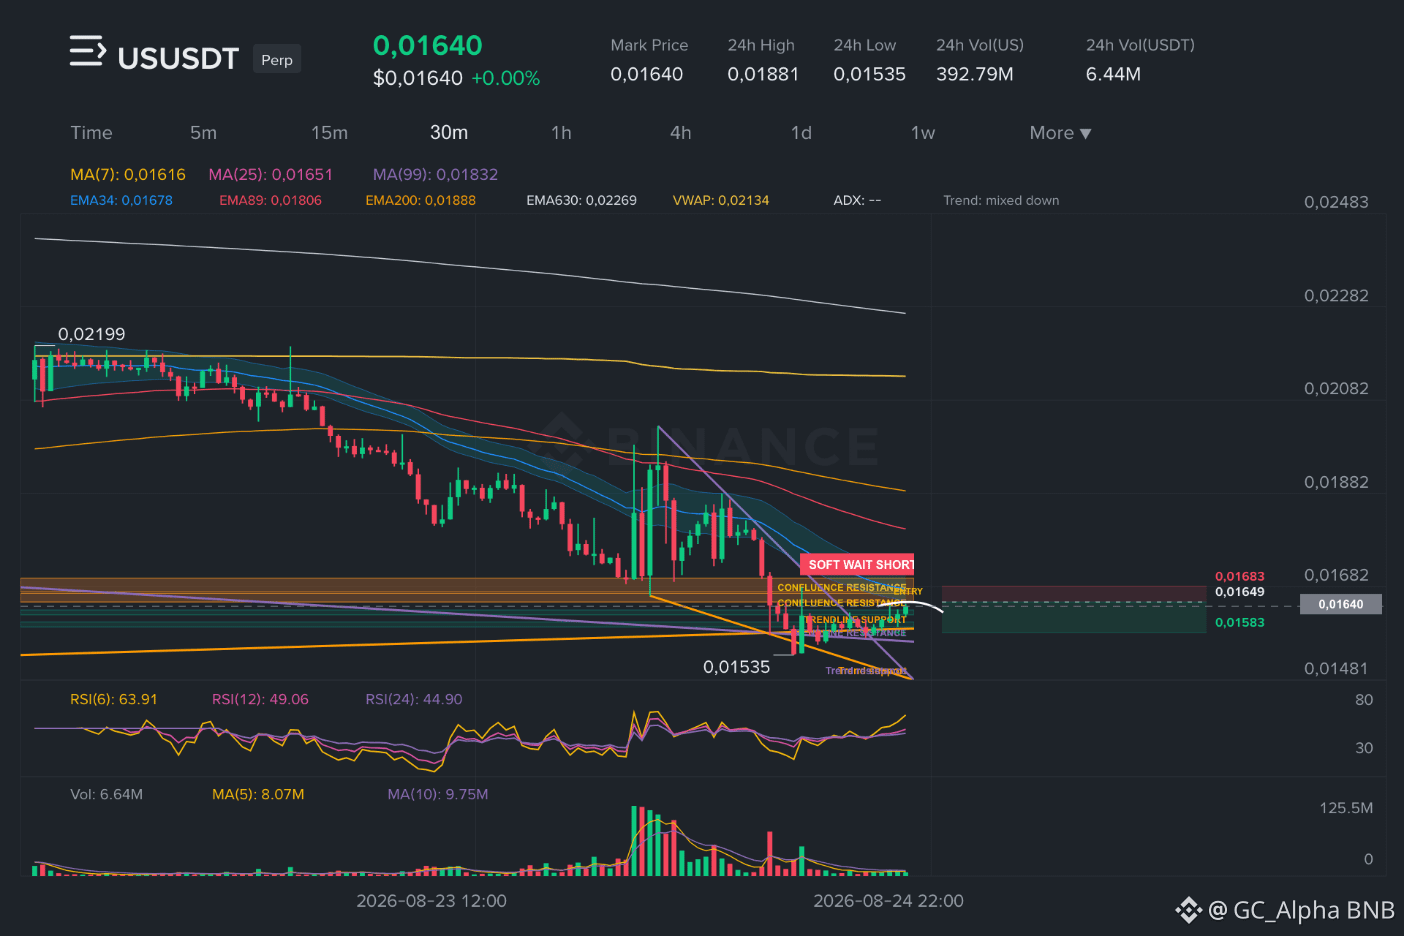Click the EMA200: 0,01888 label
Image resolution: width=1404 pixels, height=936 pixels.
[x=420, y=200]
